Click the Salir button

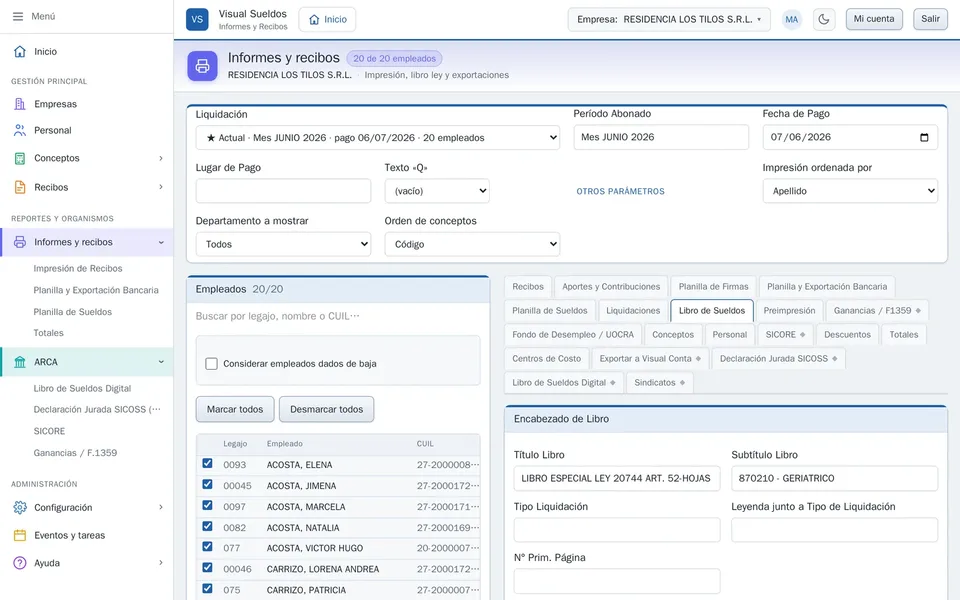[x=930, y=19]
